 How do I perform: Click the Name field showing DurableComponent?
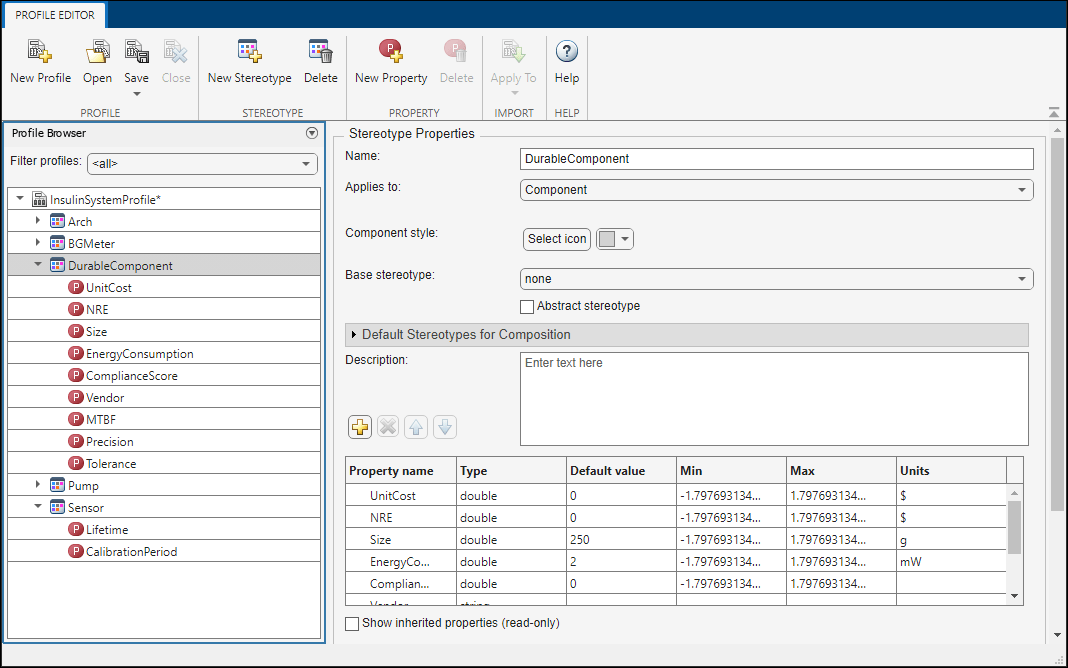pyautogui.click(x=776, y=159)
